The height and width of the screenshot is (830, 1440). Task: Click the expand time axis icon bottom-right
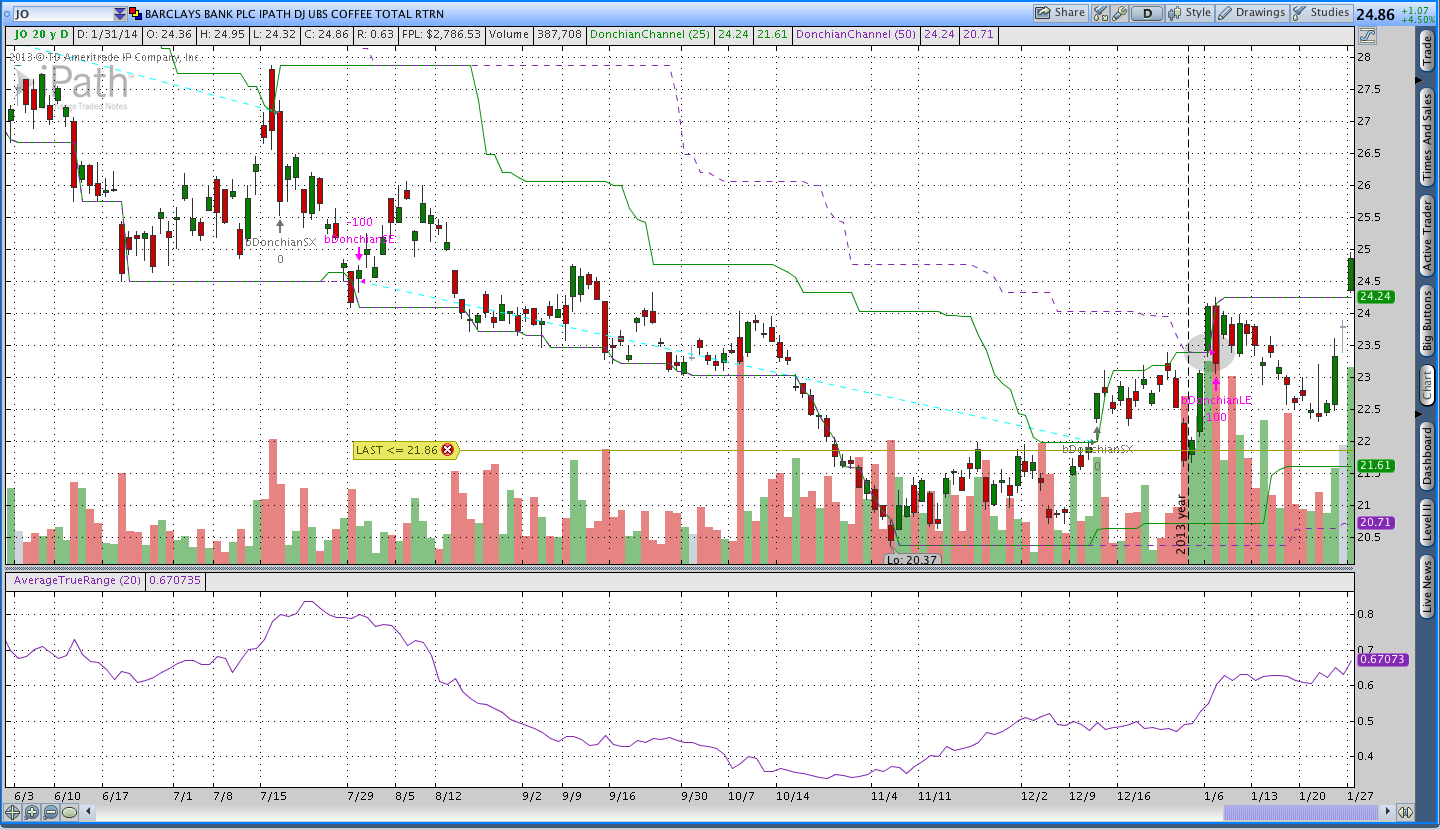click(1405, 812)
